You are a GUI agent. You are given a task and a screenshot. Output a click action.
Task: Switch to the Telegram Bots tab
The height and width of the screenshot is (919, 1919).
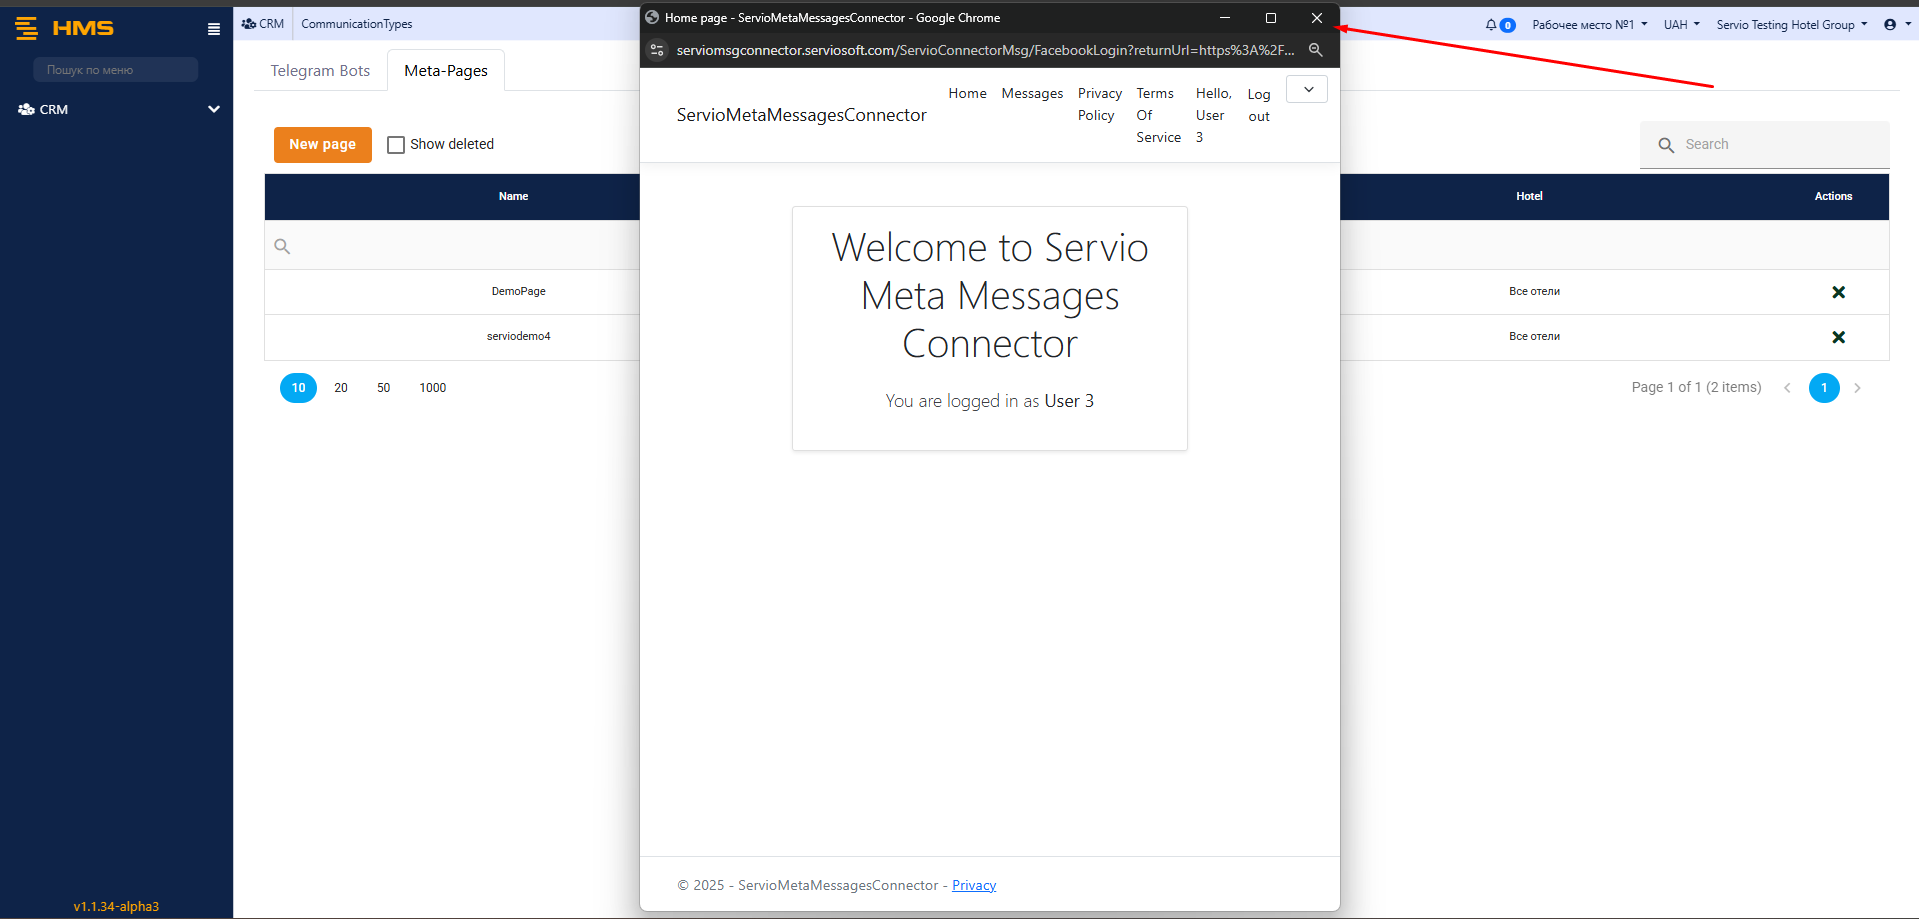click(x=320, y=71)
